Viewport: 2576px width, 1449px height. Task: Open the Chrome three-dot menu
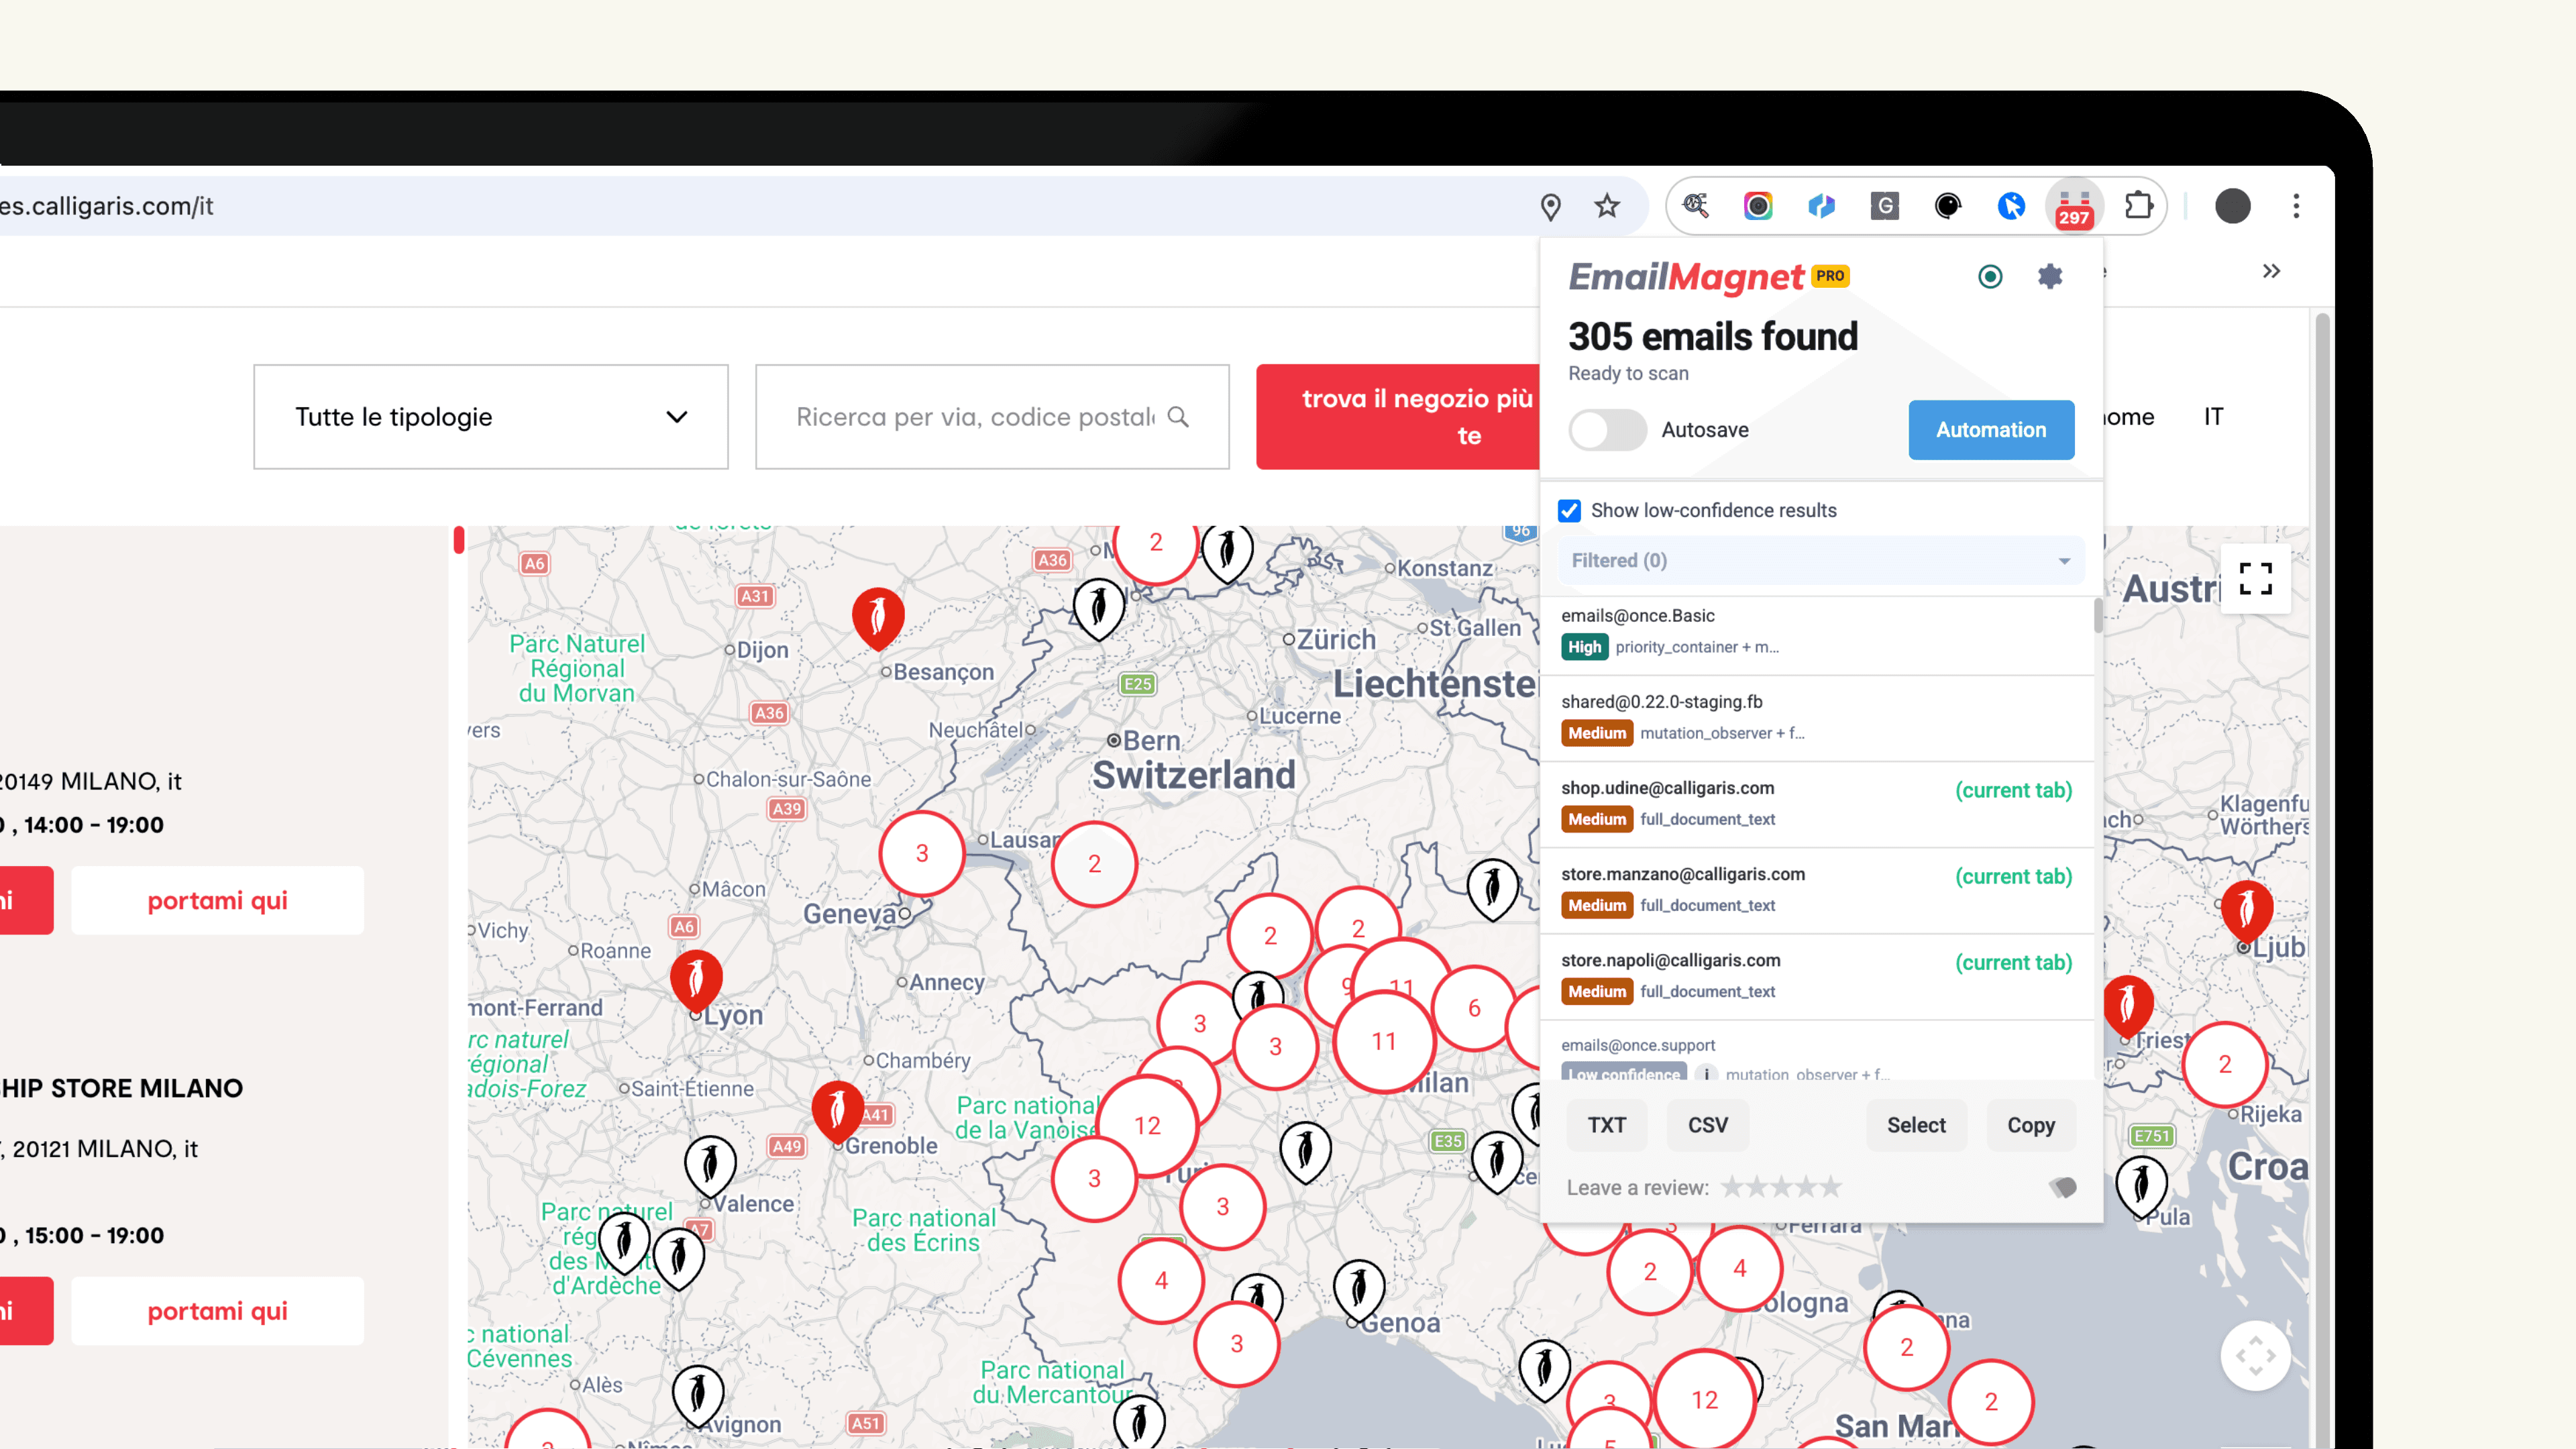pyautogui.click(x=2296, y=206)
